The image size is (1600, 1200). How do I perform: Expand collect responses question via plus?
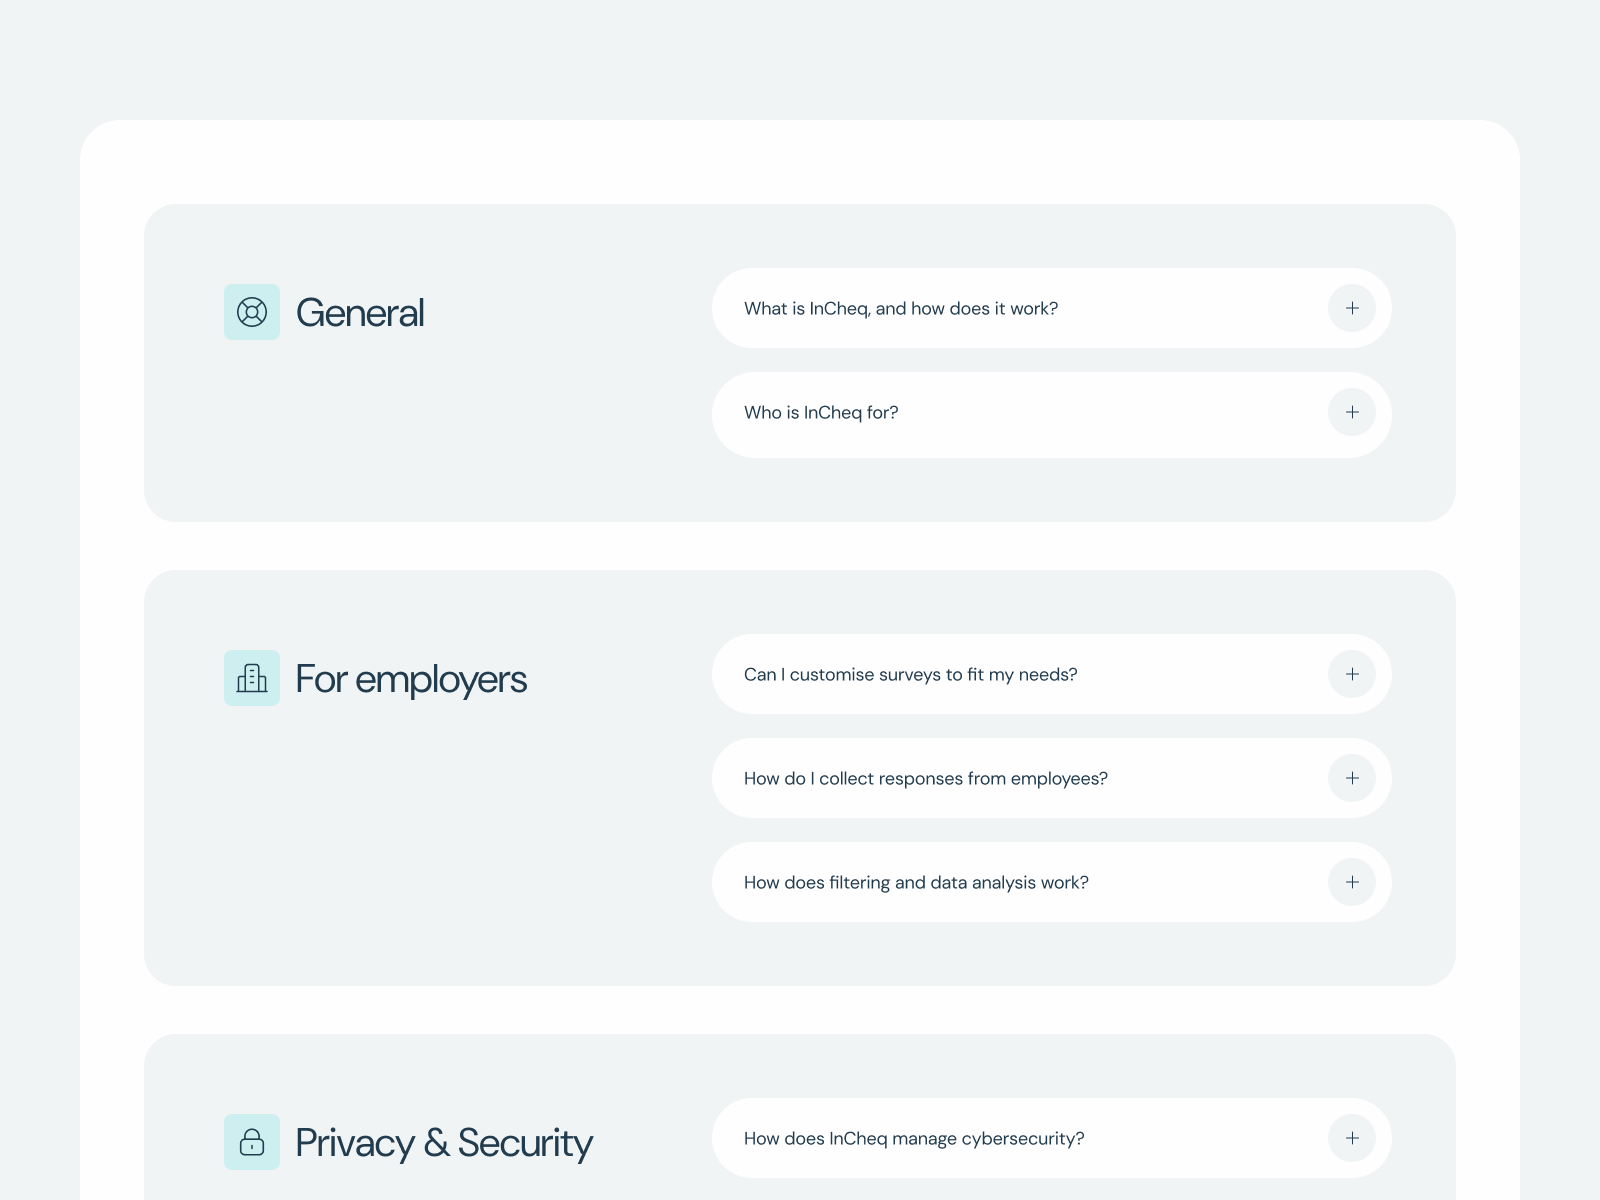[1352, 778]
